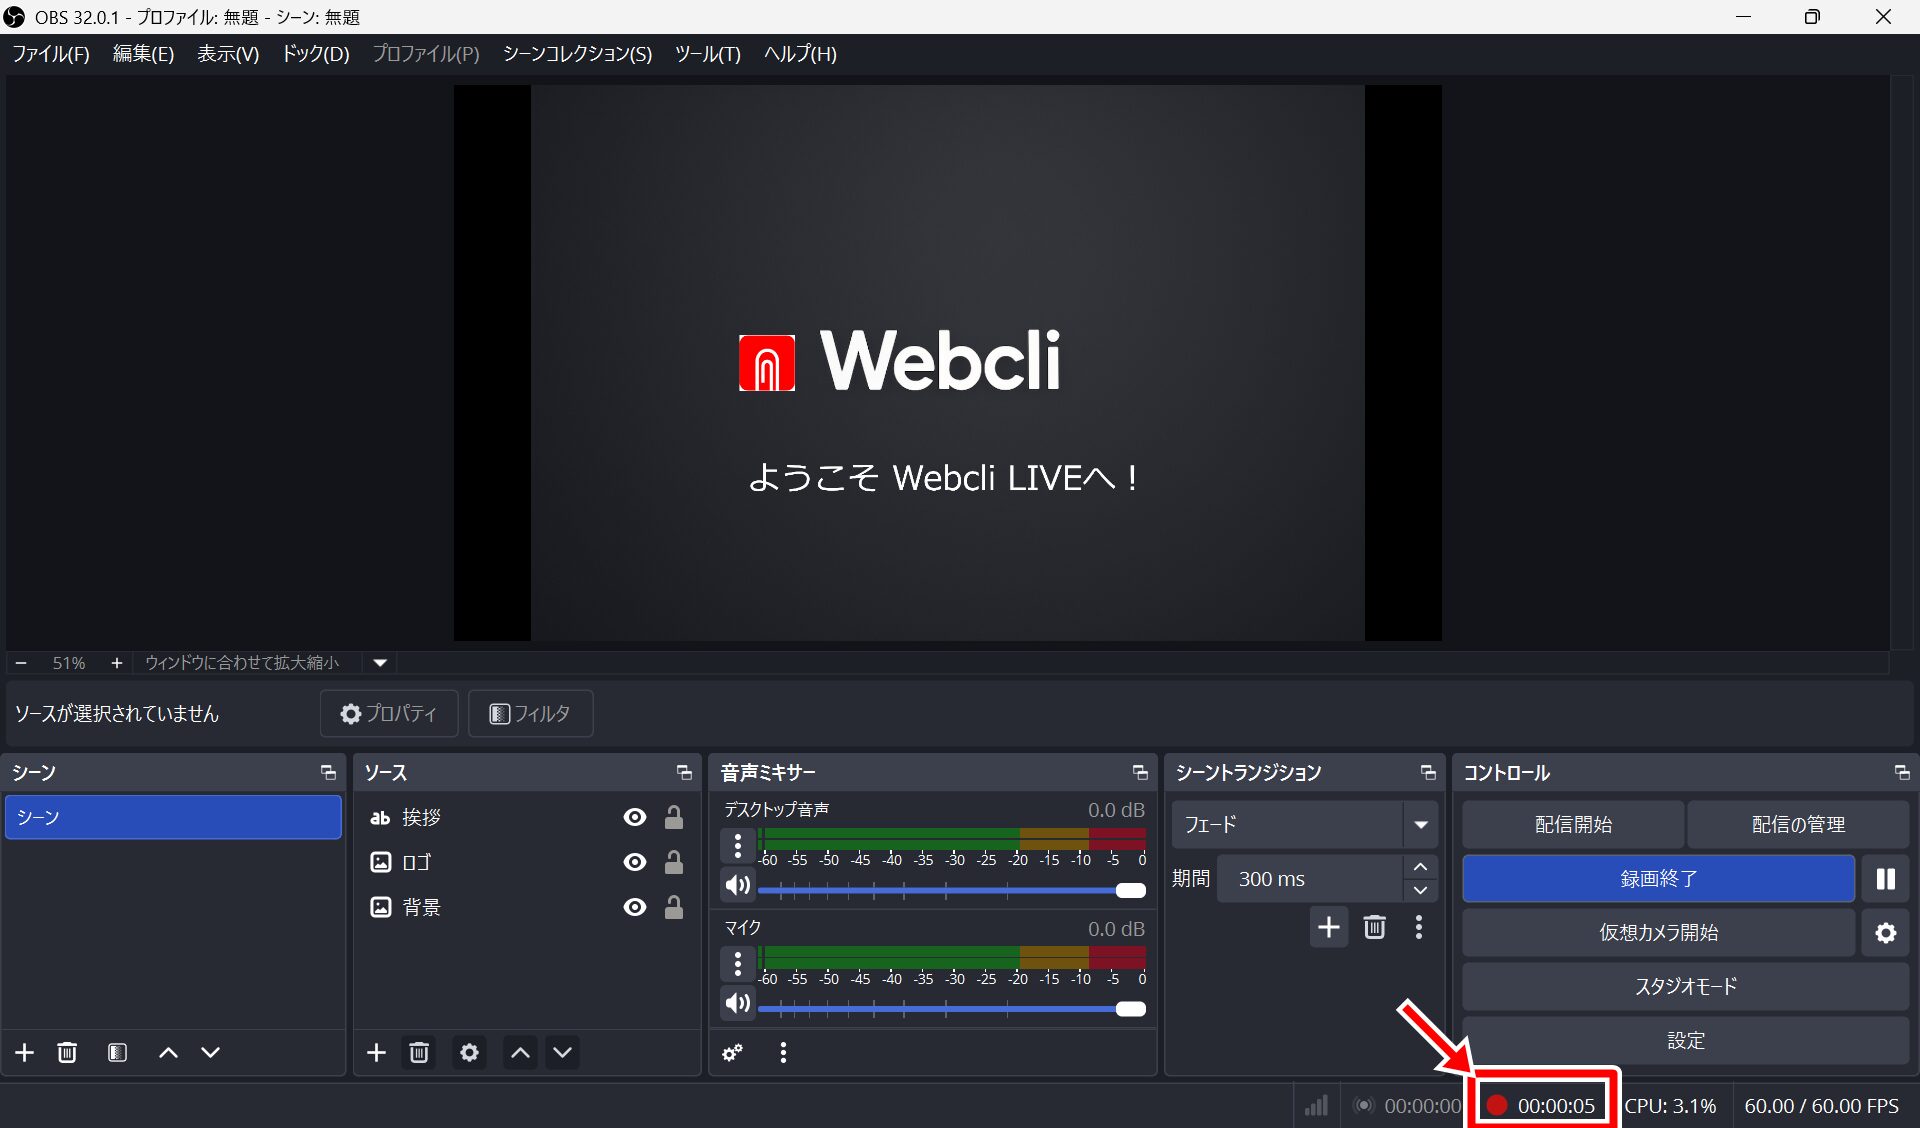Unlock the 背景 source lock icon
Screen dimensions: 1920x1128
point(674,907)
